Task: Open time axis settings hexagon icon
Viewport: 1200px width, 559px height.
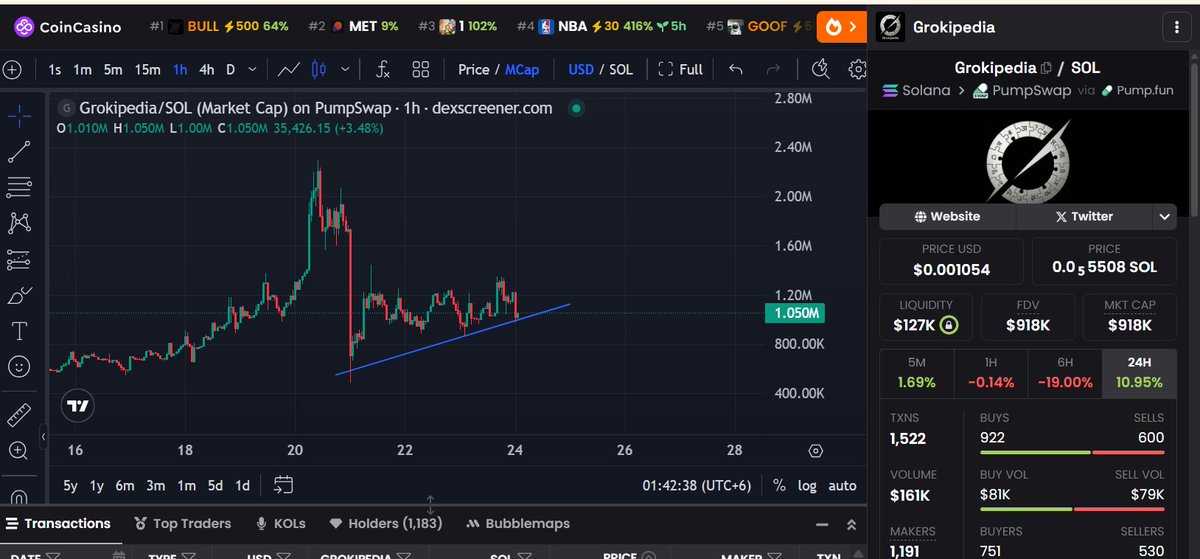Action: pyautogui.click(x=816, y=451)
